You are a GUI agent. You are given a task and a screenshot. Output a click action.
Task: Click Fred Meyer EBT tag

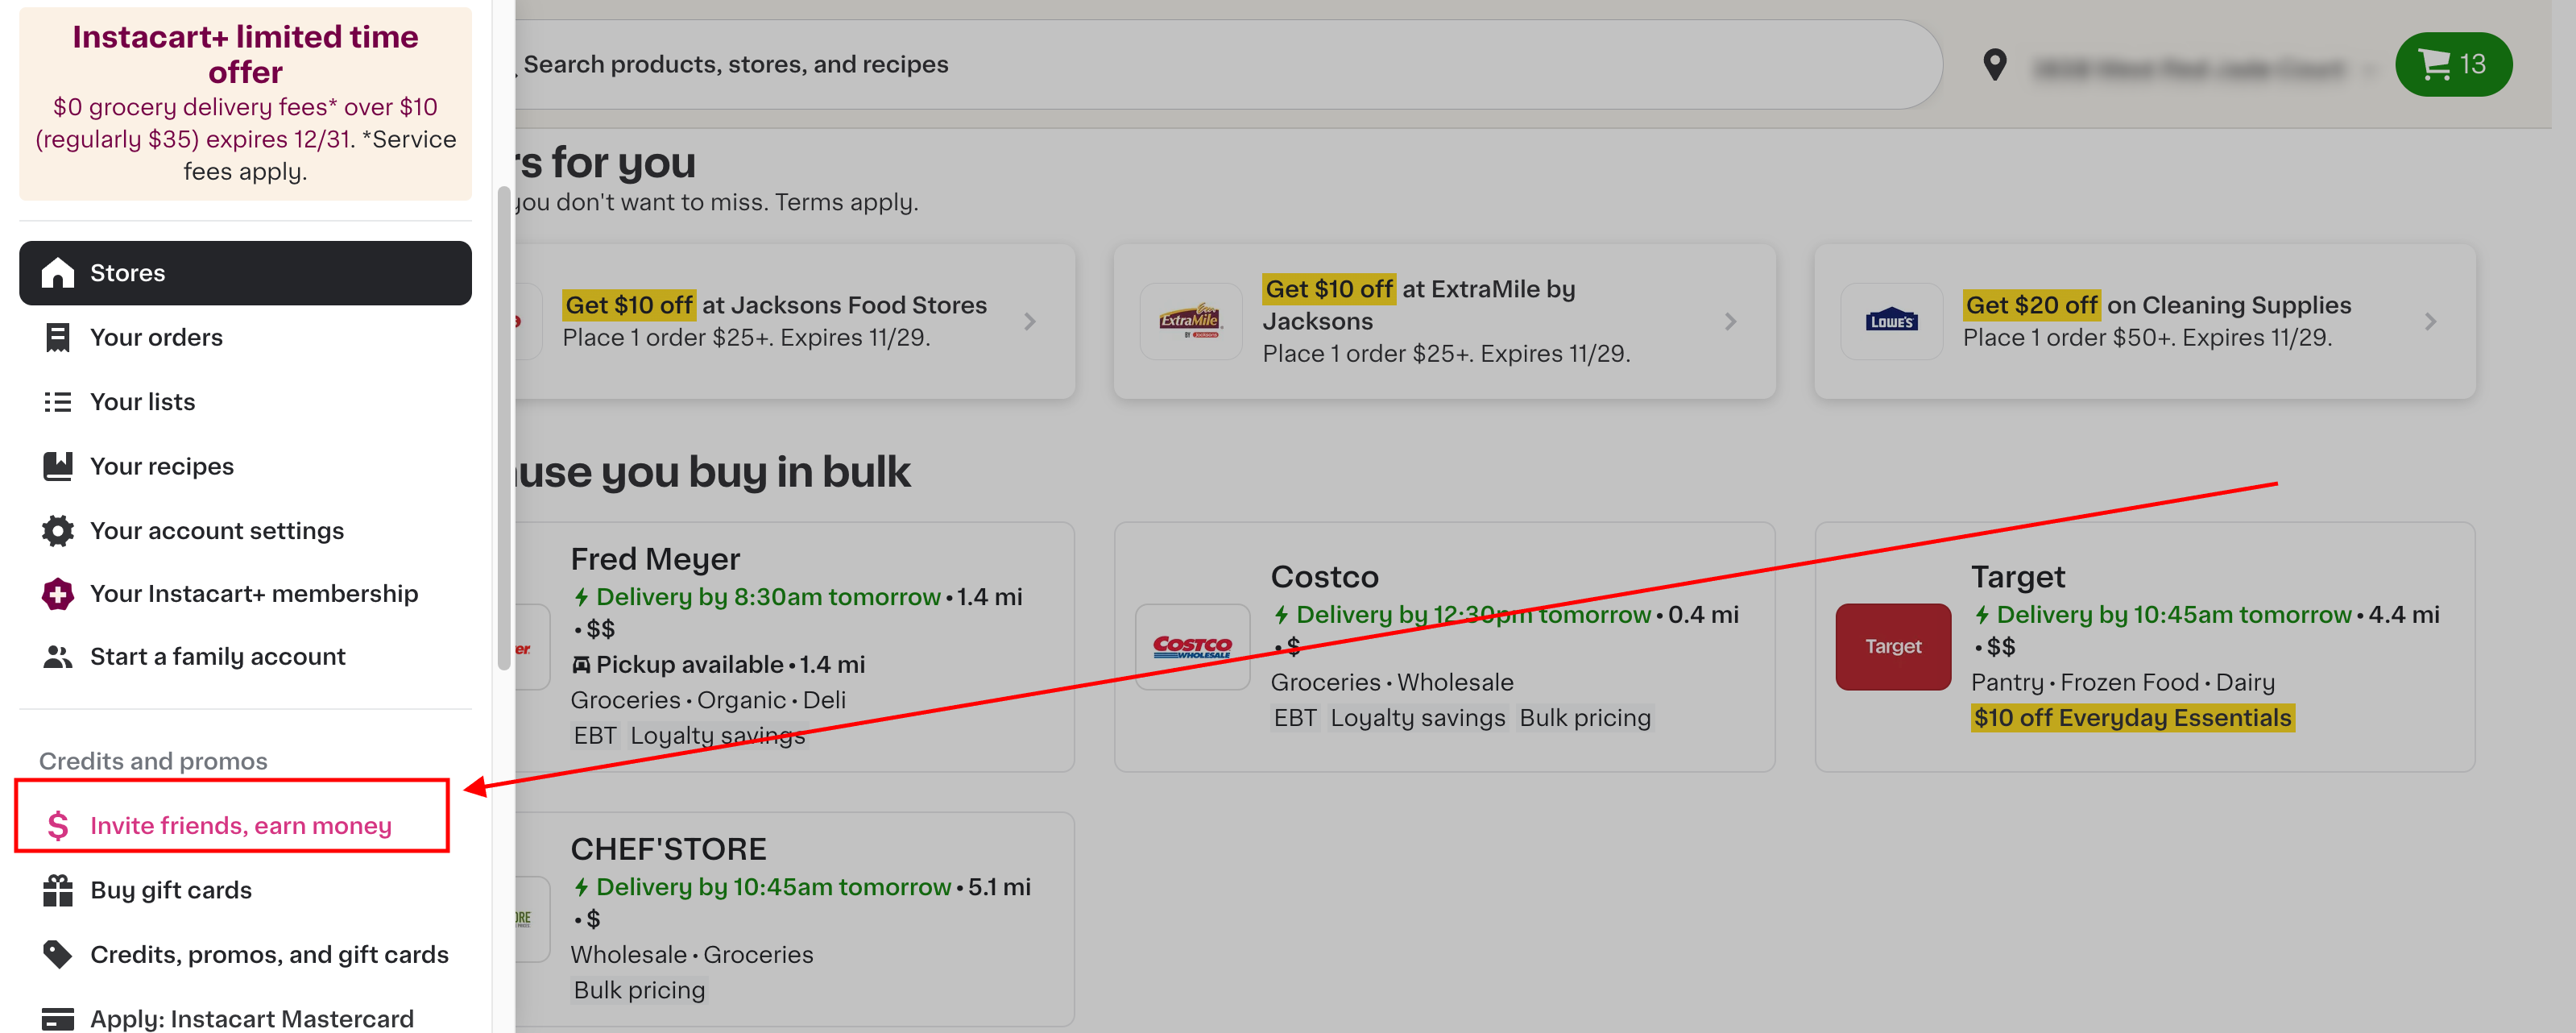coord(594,736)
